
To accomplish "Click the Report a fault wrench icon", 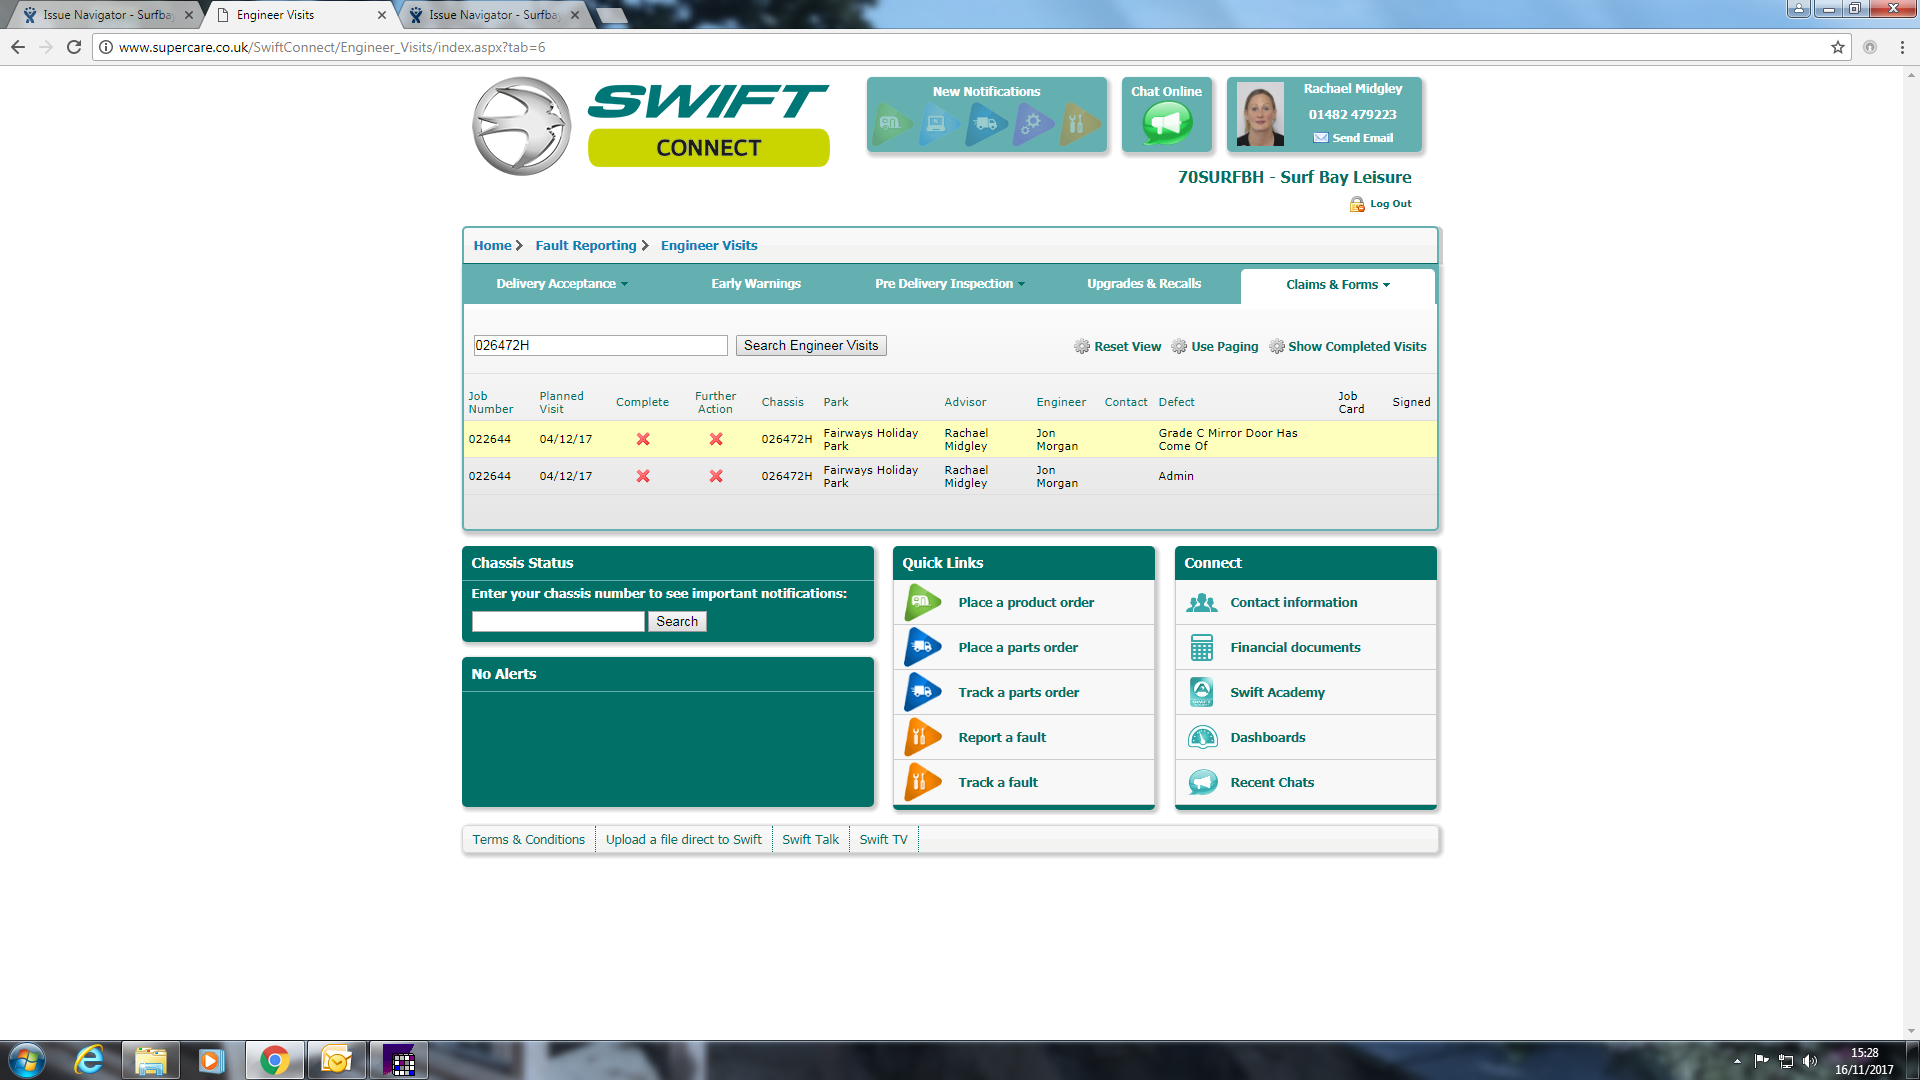I will [922, 738].
